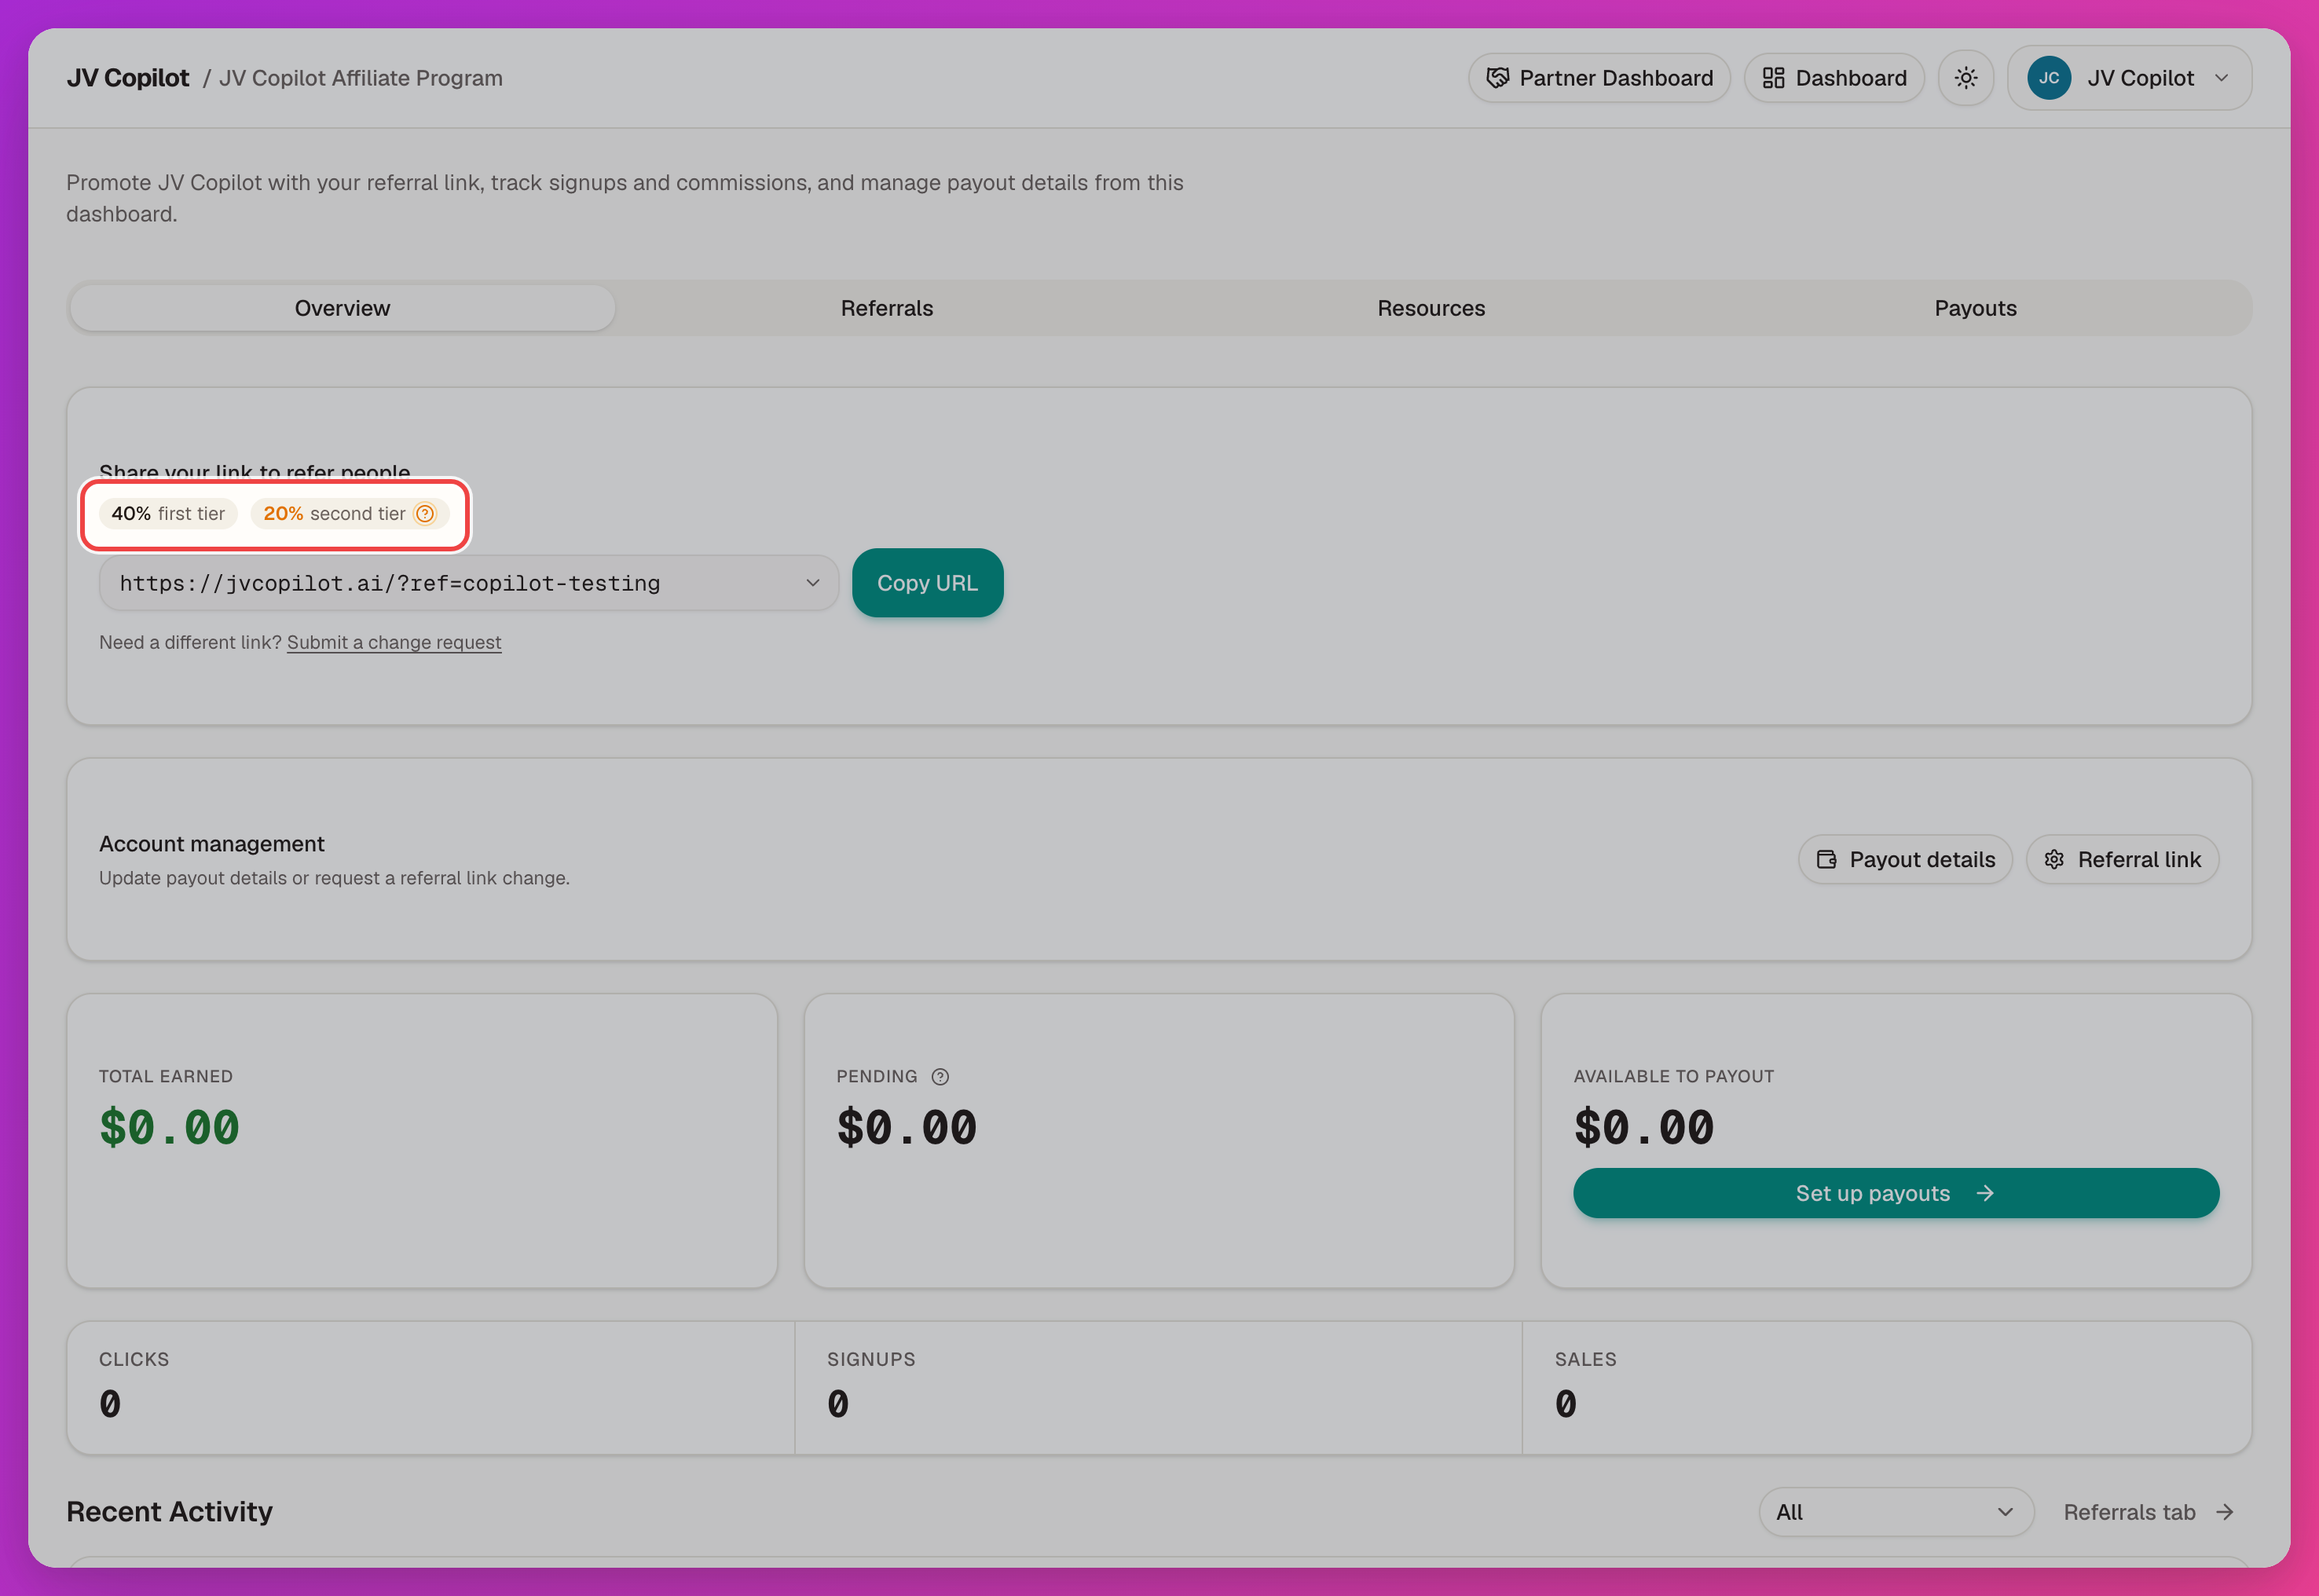Follow the Referrals tab link
Viewport: 2319px width, 1596px height.
[x=2149, y=1513]
